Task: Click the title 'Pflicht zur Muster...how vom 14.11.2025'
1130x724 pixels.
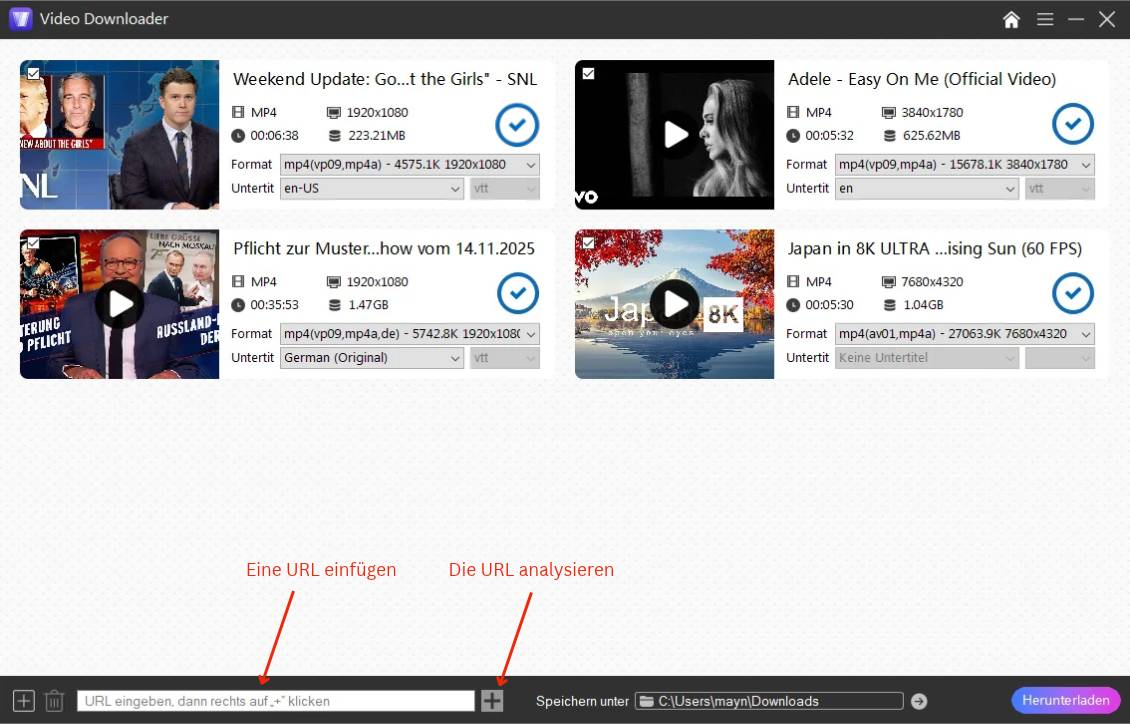Action: [x=383, y=249]
